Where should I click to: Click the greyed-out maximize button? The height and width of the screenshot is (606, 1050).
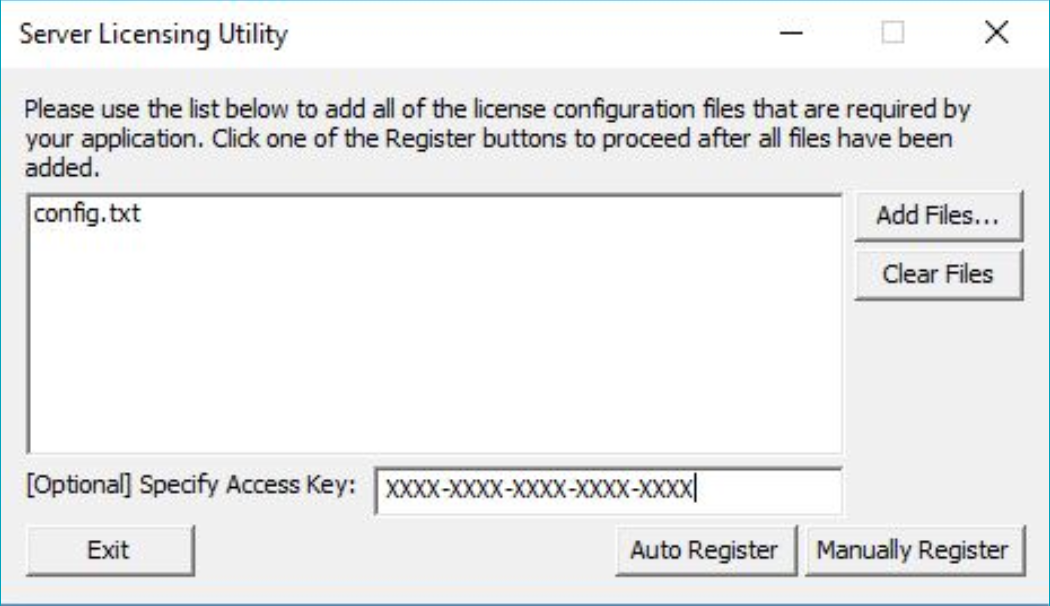tap(893, 35)
